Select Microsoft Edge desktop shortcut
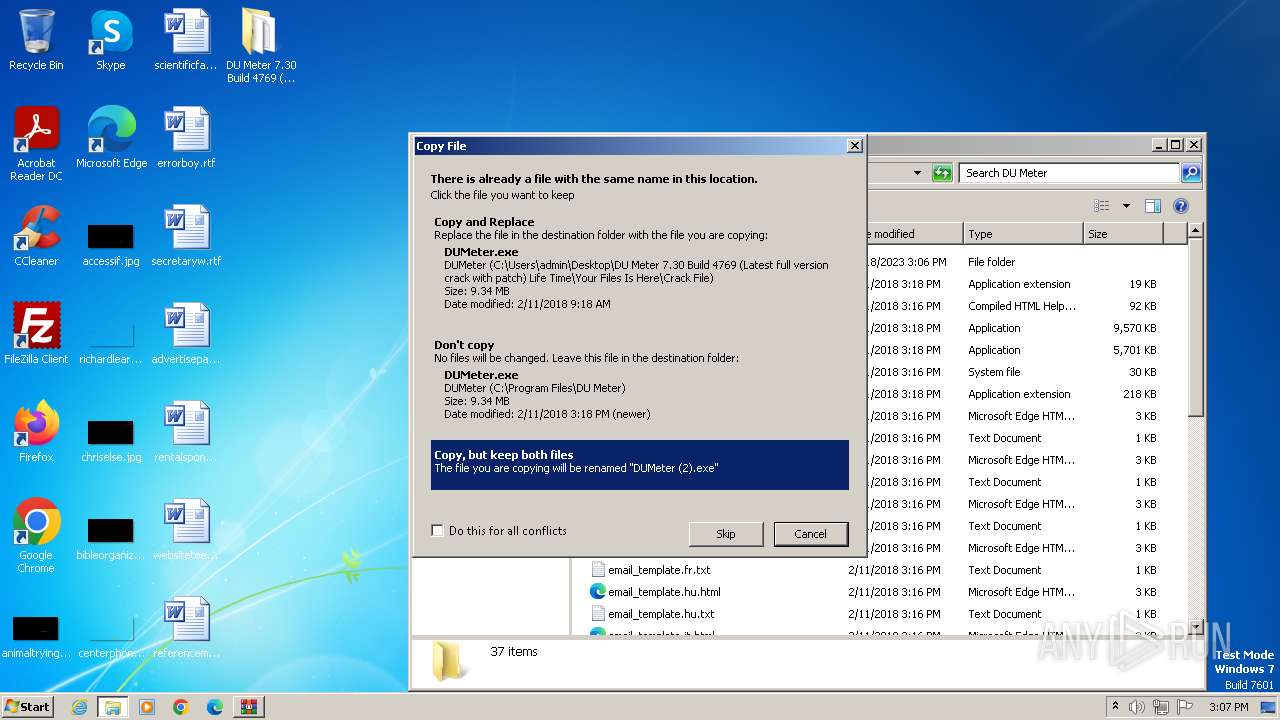The image size is (1280, 720). tap(111, 138)
